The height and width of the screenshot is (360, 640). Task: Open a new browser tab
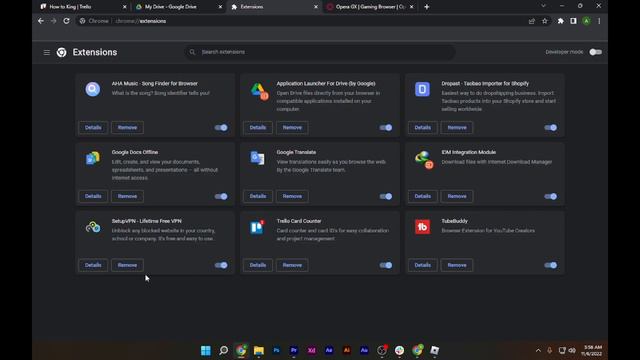pos(427,7)
